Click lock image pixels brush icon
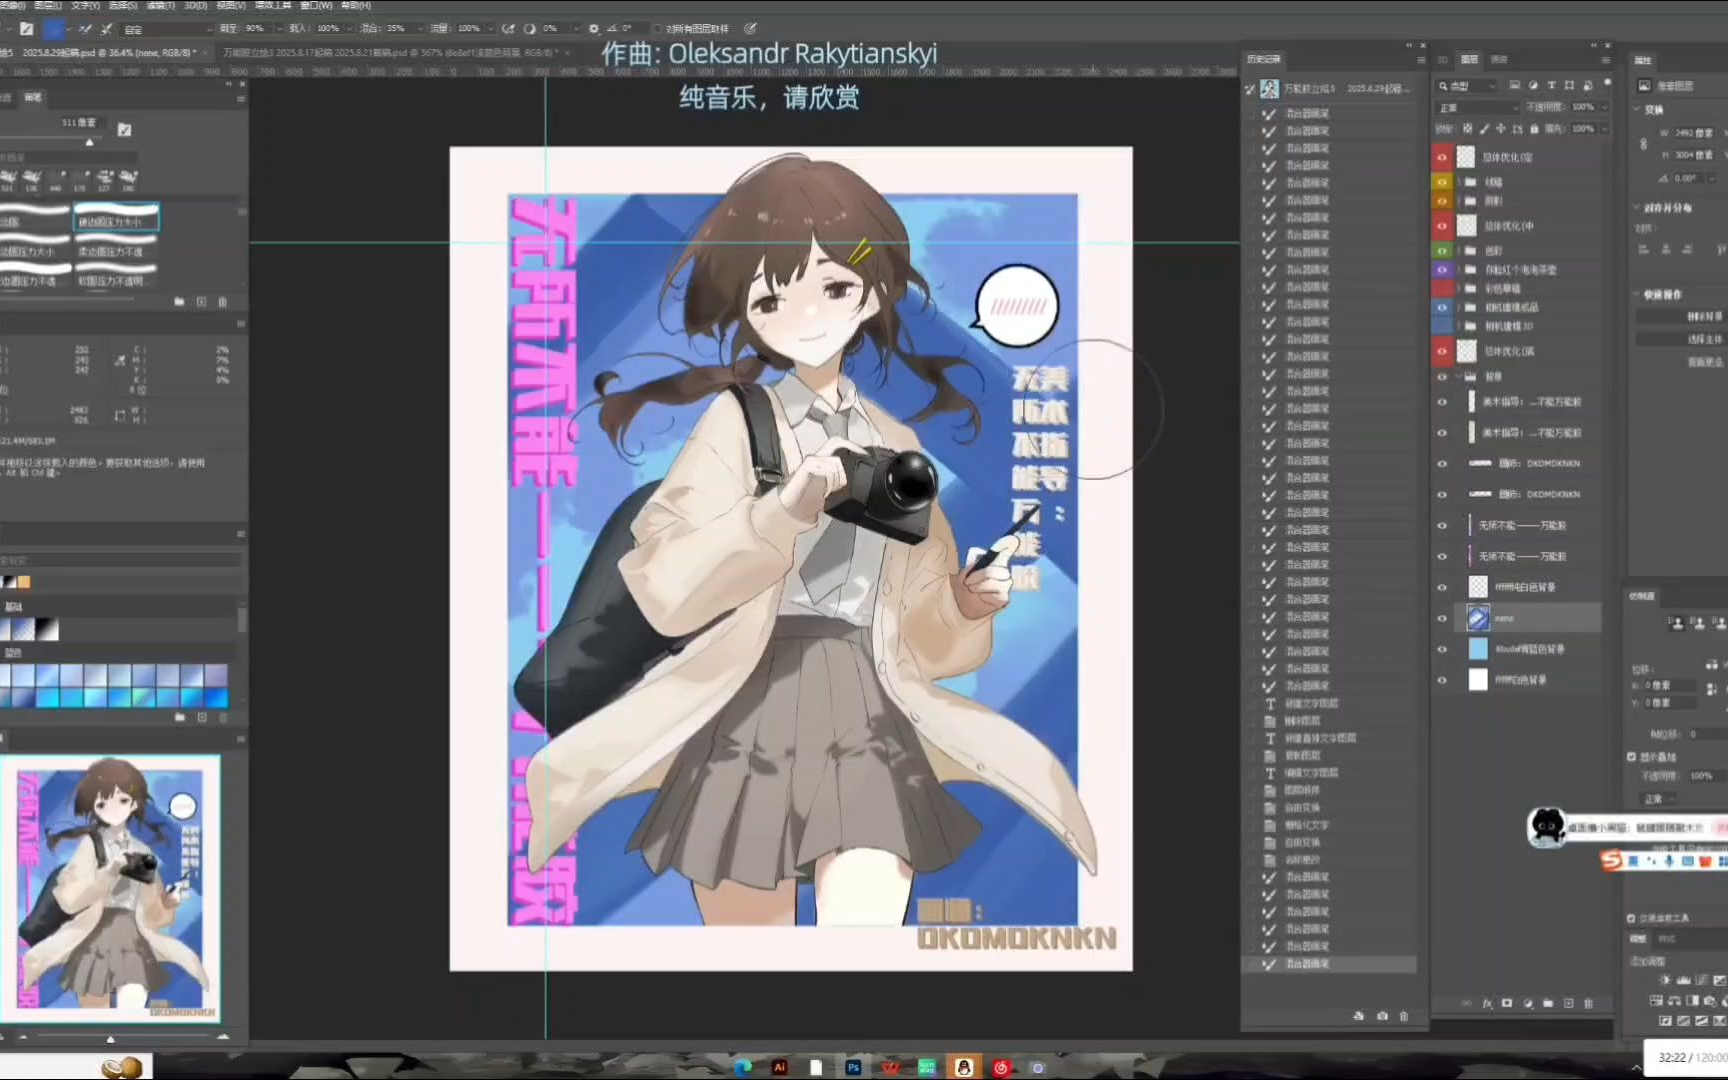The image size is (1728, 1080). [x=1485, y=129]
